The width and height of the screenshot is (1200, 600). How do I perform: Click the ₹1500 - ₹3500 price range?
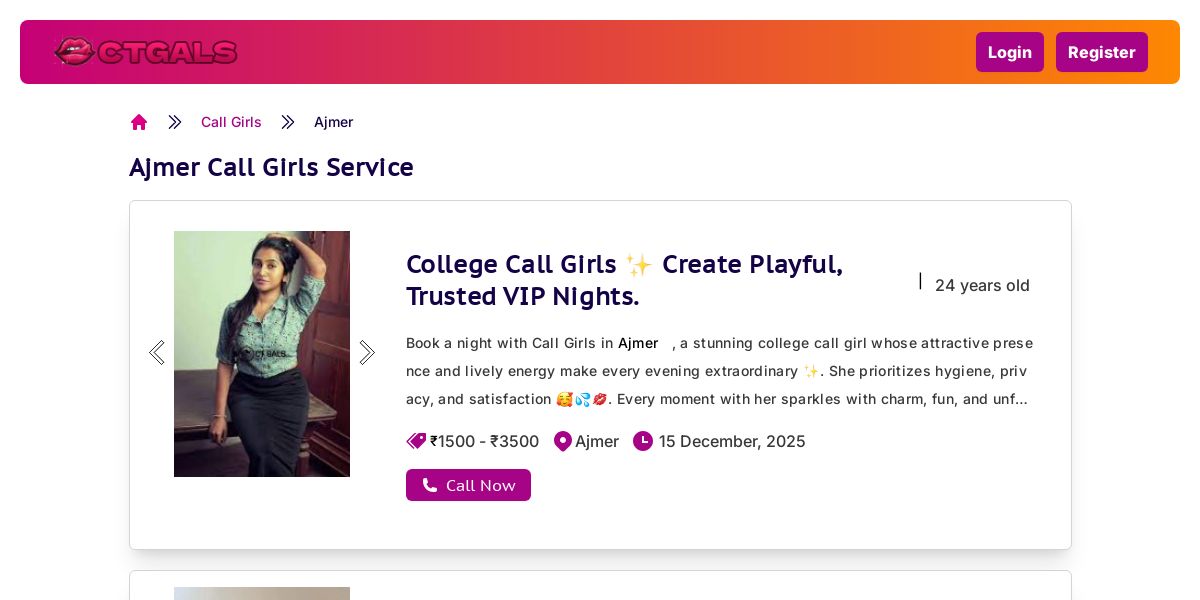pyautogui.click(x=485, y=441)
